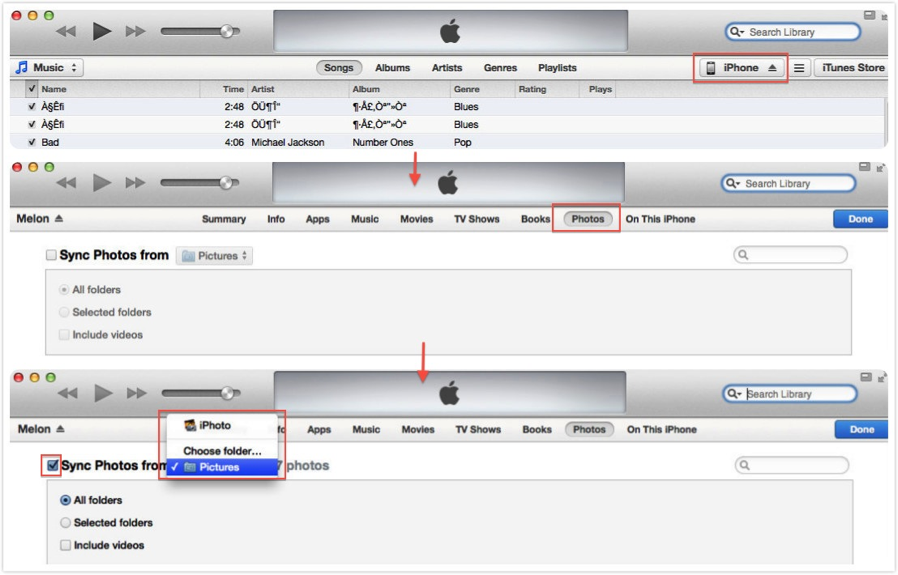
Task: Click the music note icon by Music
Action: pyautogui.click(x=22, y=68)
